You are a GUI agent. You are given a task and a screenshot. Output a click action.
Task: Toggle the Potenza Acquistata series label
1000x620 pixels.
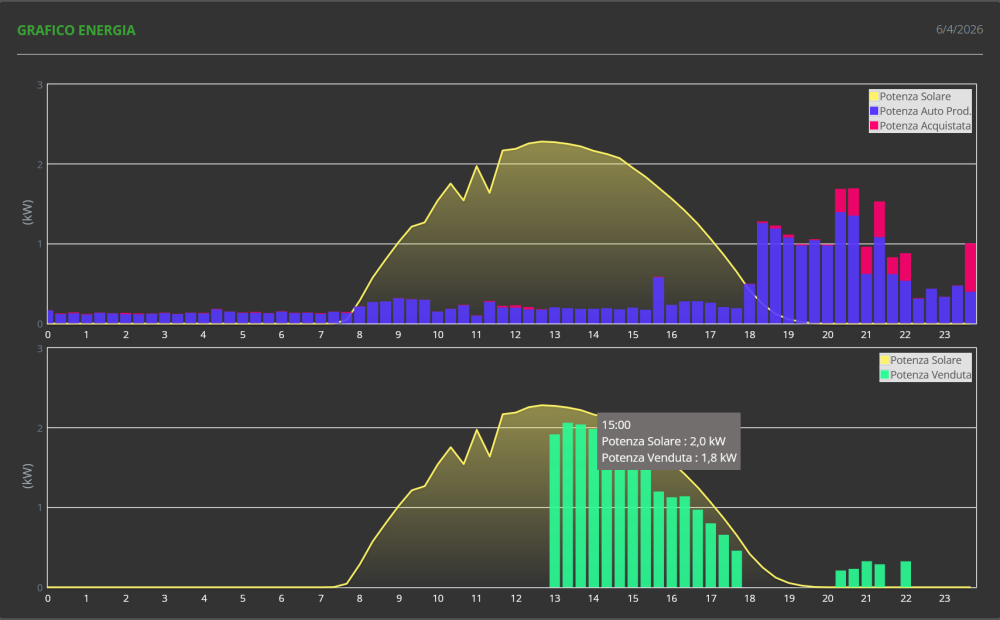click(x=925, y=126)
